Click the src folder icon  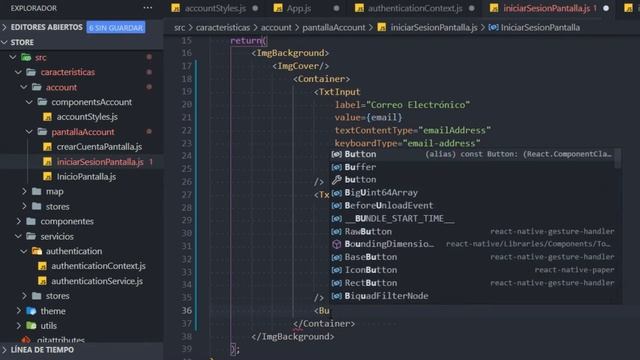[27, 57]
